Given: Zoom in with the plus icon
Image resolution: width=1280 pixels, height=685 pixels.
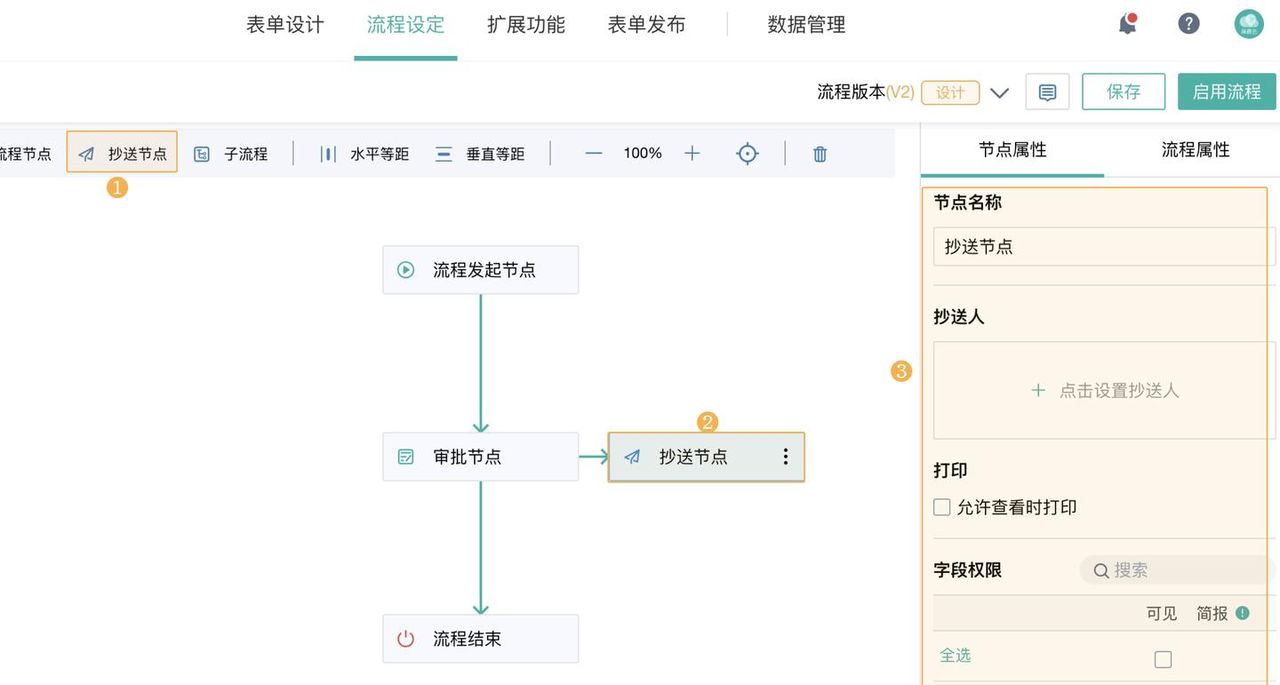Looking at the screenshot, I should pyautogui.click(x=692, y=153).
